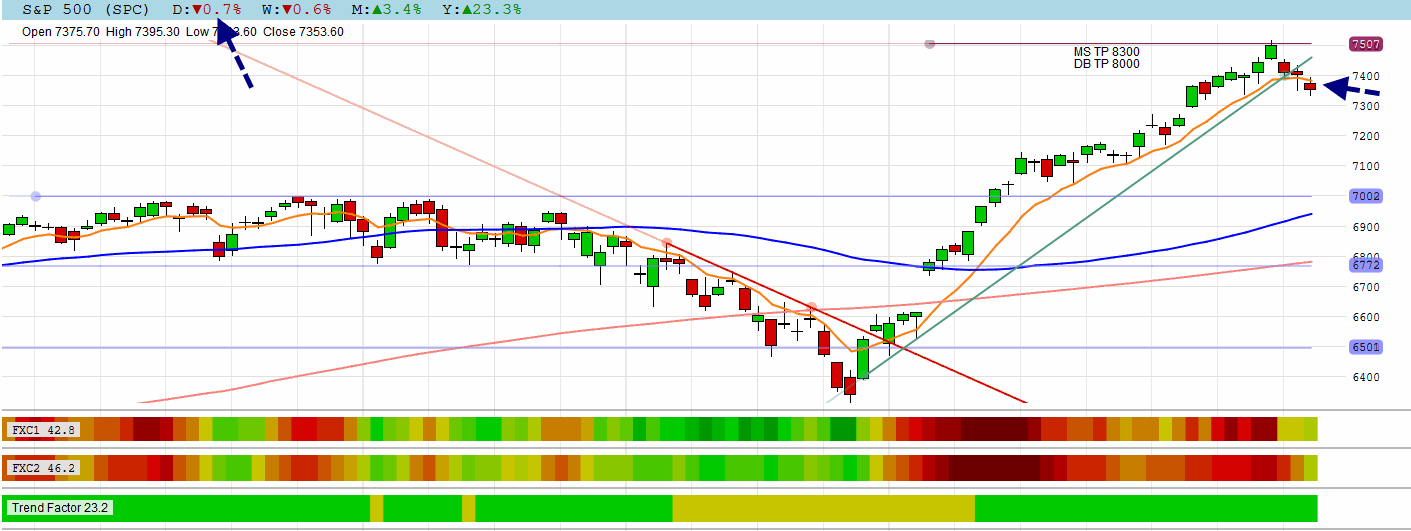Viewport: 1411px width, 531px height.
Task: Click the dark red segment of FXC1 heatmap
Action: click(x=994, y=430)
